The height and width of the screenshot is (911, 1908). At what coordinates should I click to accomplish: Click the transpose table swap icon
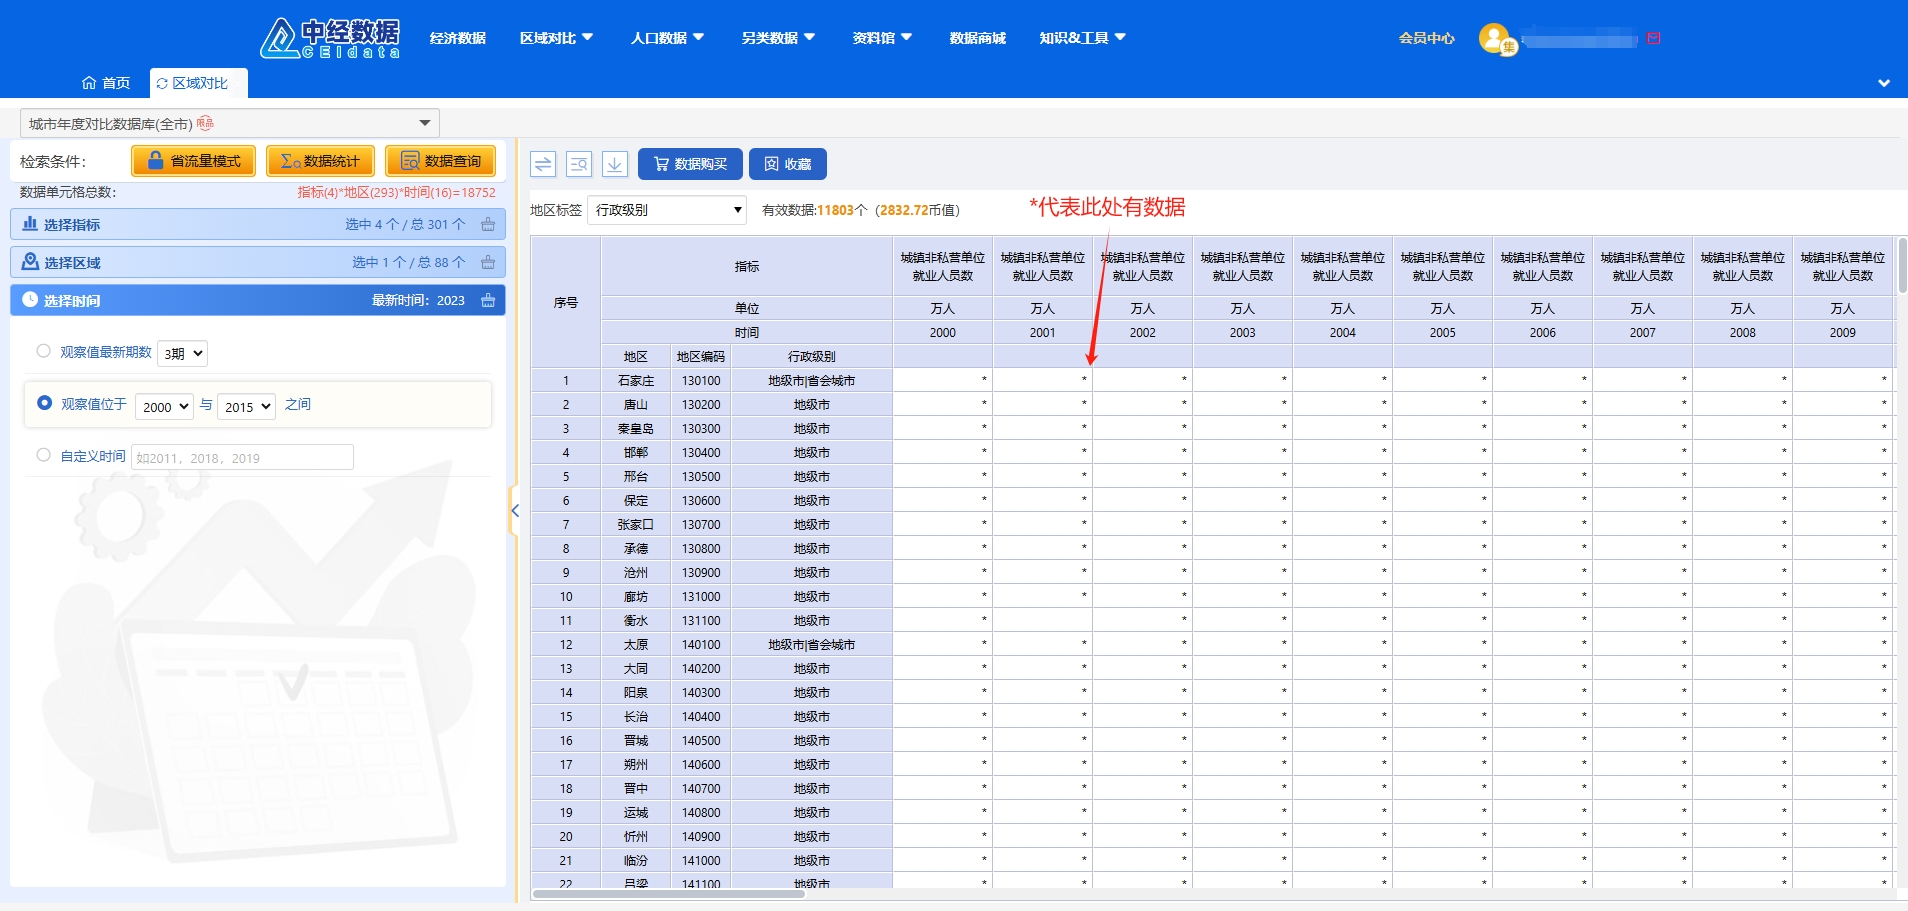click(x=543, y=164)
